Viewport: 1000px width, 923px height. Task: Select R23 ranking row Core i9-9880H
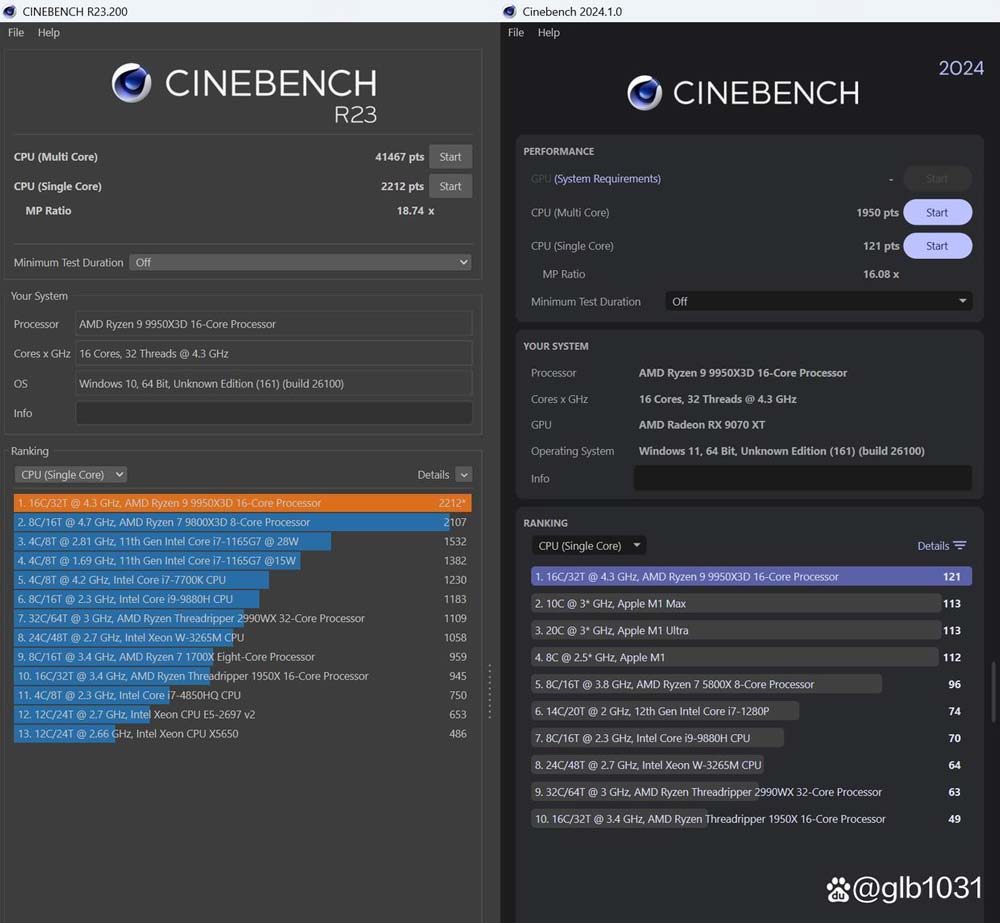[x=242, y=599]
